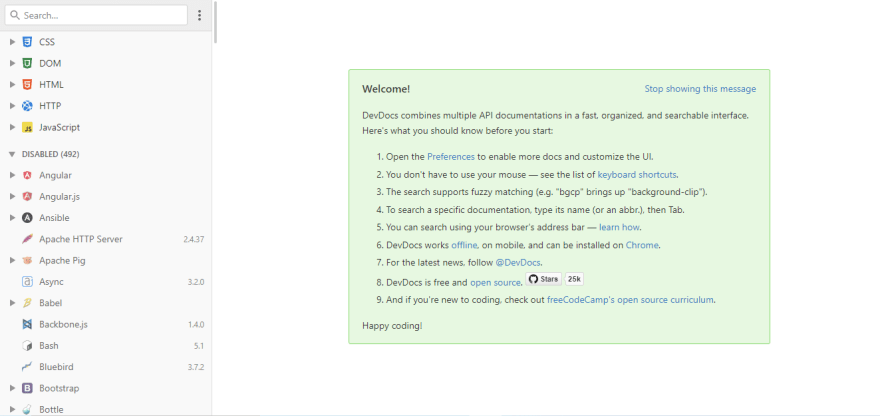Open the keyboard shortcuts link
The width and height of the screenshot is (880, 416).
[x=637, y=174]
